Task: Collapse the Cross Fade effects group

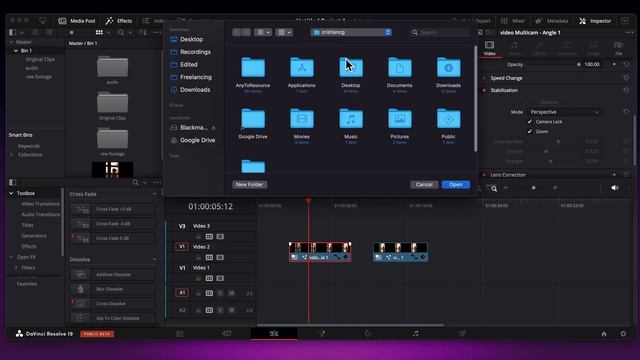Action: (x=155, y=194)
